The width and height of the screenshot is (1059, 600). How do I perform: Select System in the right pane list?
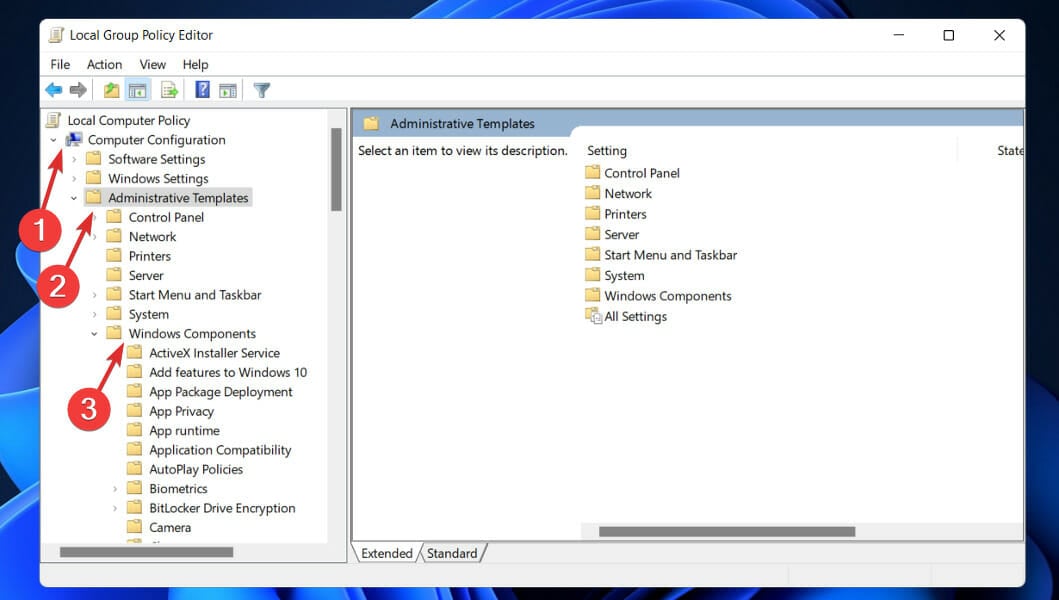click(624, 276)
